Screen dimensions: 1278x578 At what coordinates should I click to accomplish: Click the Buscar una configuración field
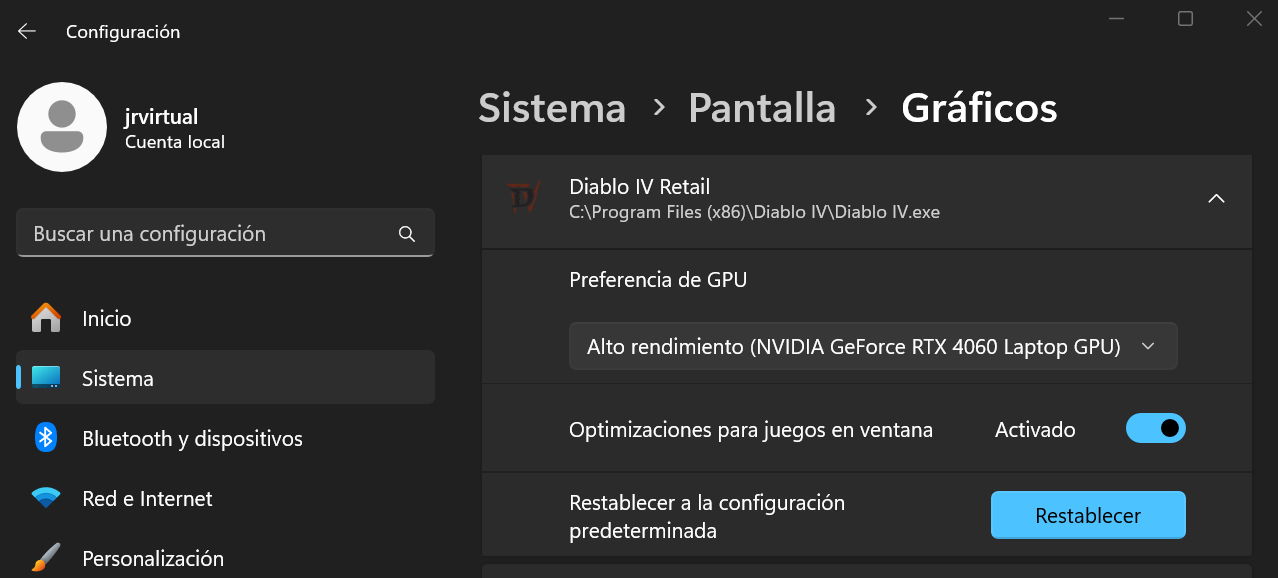pos(210,234)
